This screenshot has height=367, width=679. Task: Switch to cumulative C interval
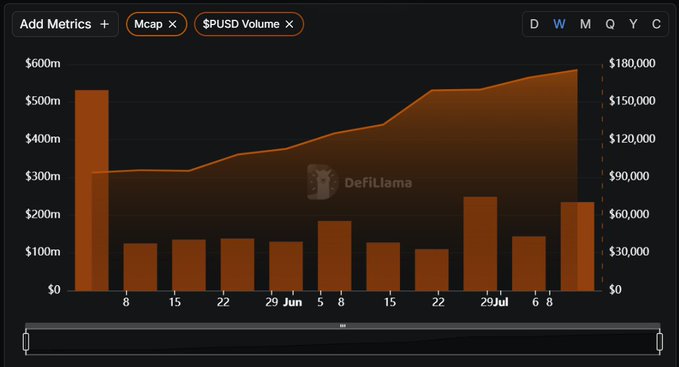click(x=656, y=24)
